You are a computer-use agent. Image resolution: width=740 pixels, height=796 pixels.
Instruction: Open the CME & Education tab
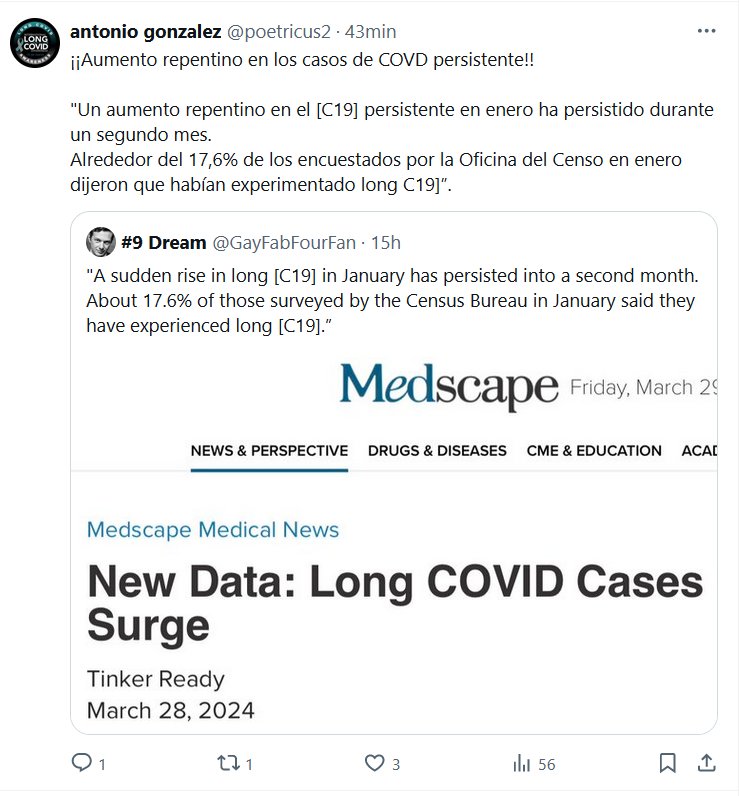[x=594, y=451]
